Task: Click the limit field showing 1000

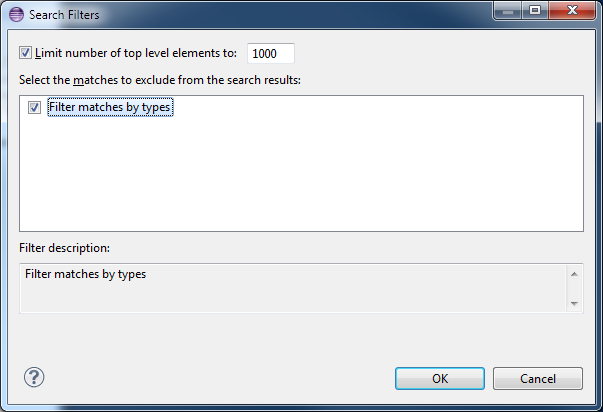Action: 271,53
